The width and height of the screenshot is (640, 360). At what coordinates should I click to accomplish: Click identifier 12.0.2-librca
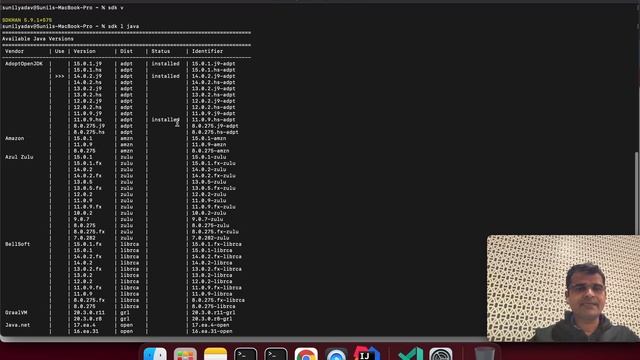212,282
